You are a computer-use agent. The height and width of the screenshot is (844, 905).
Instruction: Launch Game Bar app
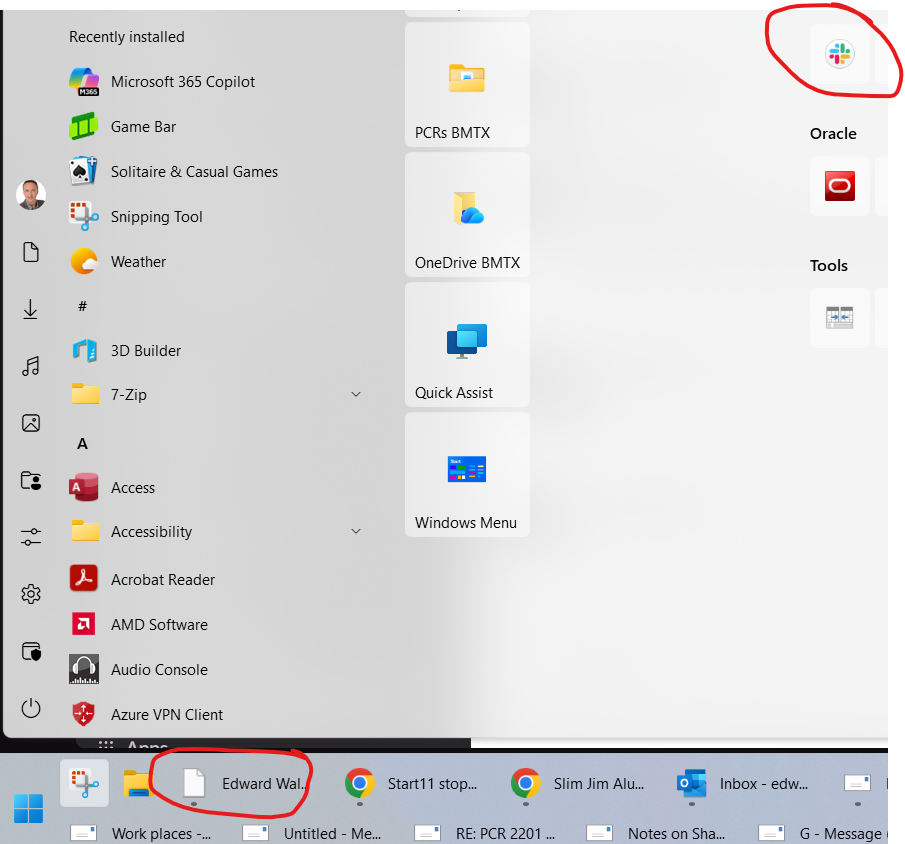pos(143,127)
